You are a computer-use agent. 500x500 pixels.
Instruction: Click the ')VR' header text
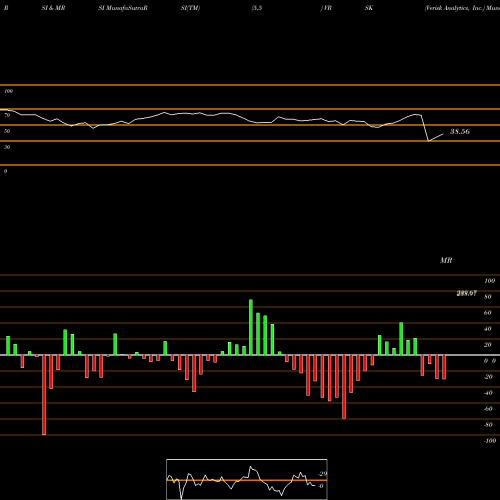(326, 8)
